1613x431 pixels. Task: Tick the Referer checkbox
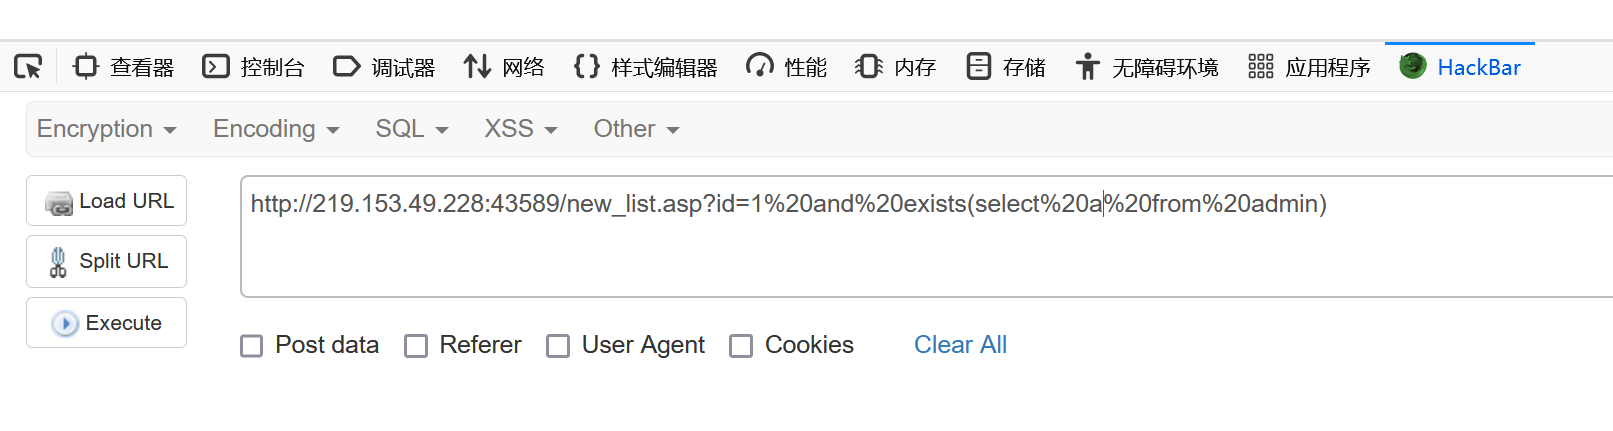[416, 346]
